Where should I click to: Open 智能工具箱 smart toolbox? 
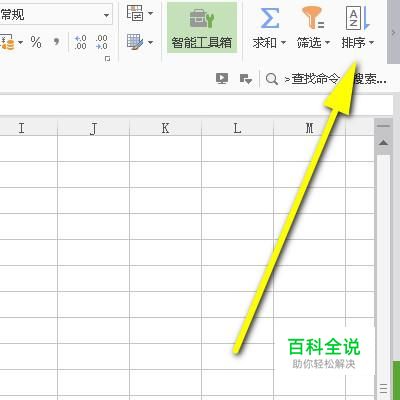pos(202,28)
